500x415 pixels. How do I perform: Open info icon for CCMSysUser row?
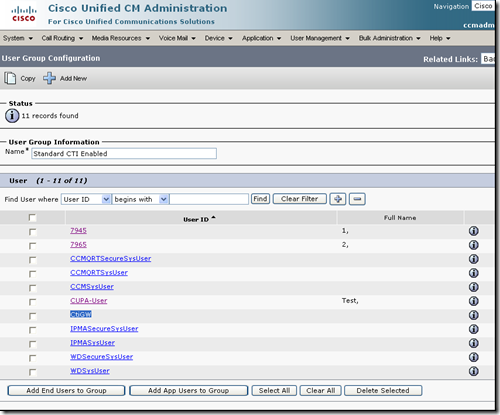(474, 287)
